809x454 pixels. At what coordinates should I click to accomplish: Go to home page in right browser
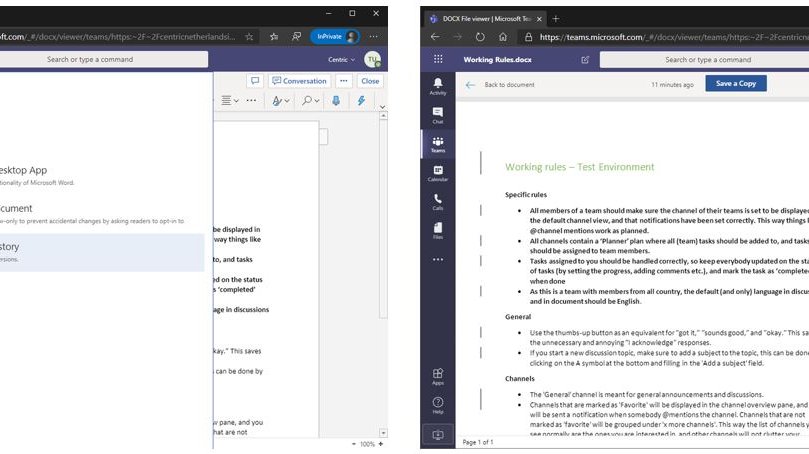tap(503, 37)
